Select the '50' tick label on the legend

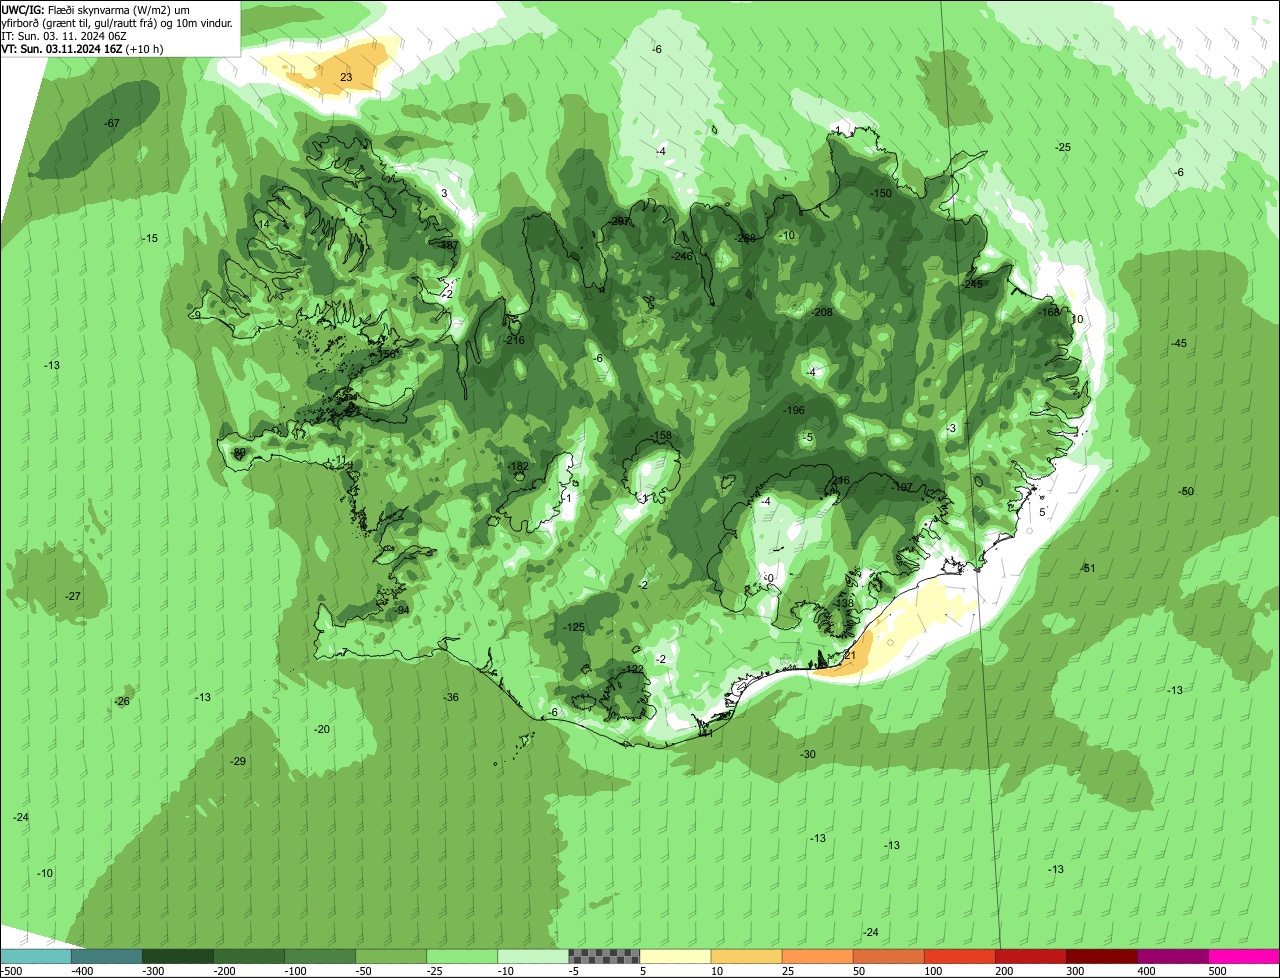860,971
